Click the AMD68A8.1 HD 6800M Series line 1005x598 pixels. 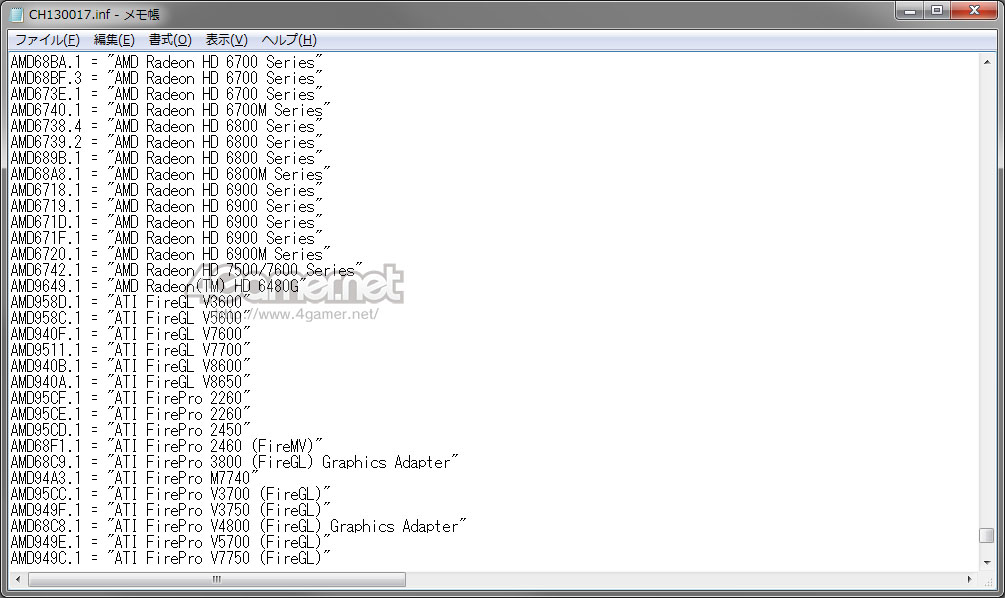click(x=170, y=174)
